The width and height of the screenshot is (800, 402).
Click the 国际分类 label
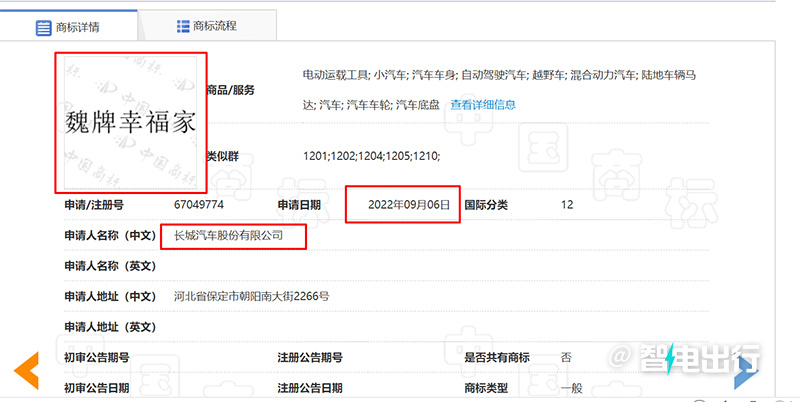(486, 205)
